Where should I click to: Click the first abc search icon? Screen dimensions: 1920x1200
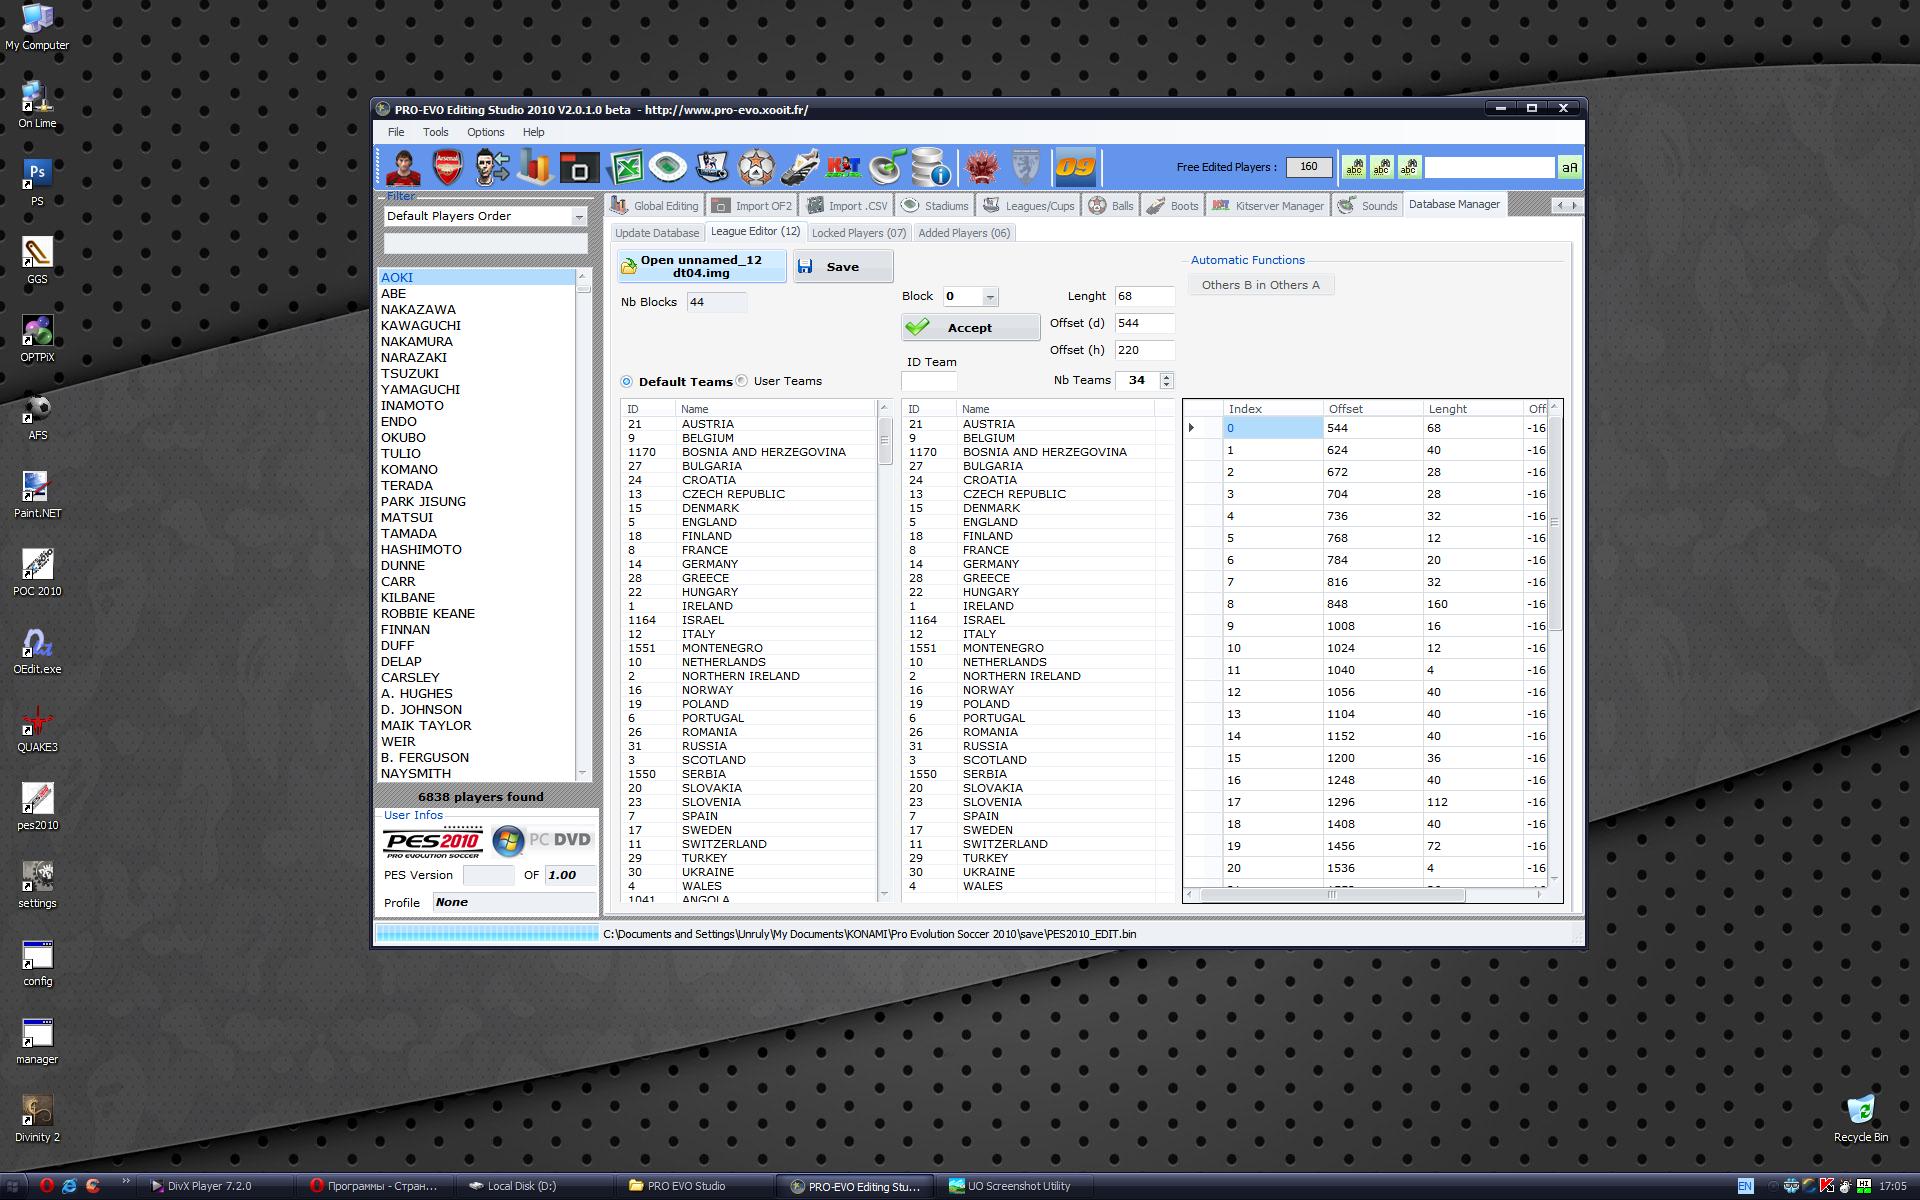(1354, 167)
